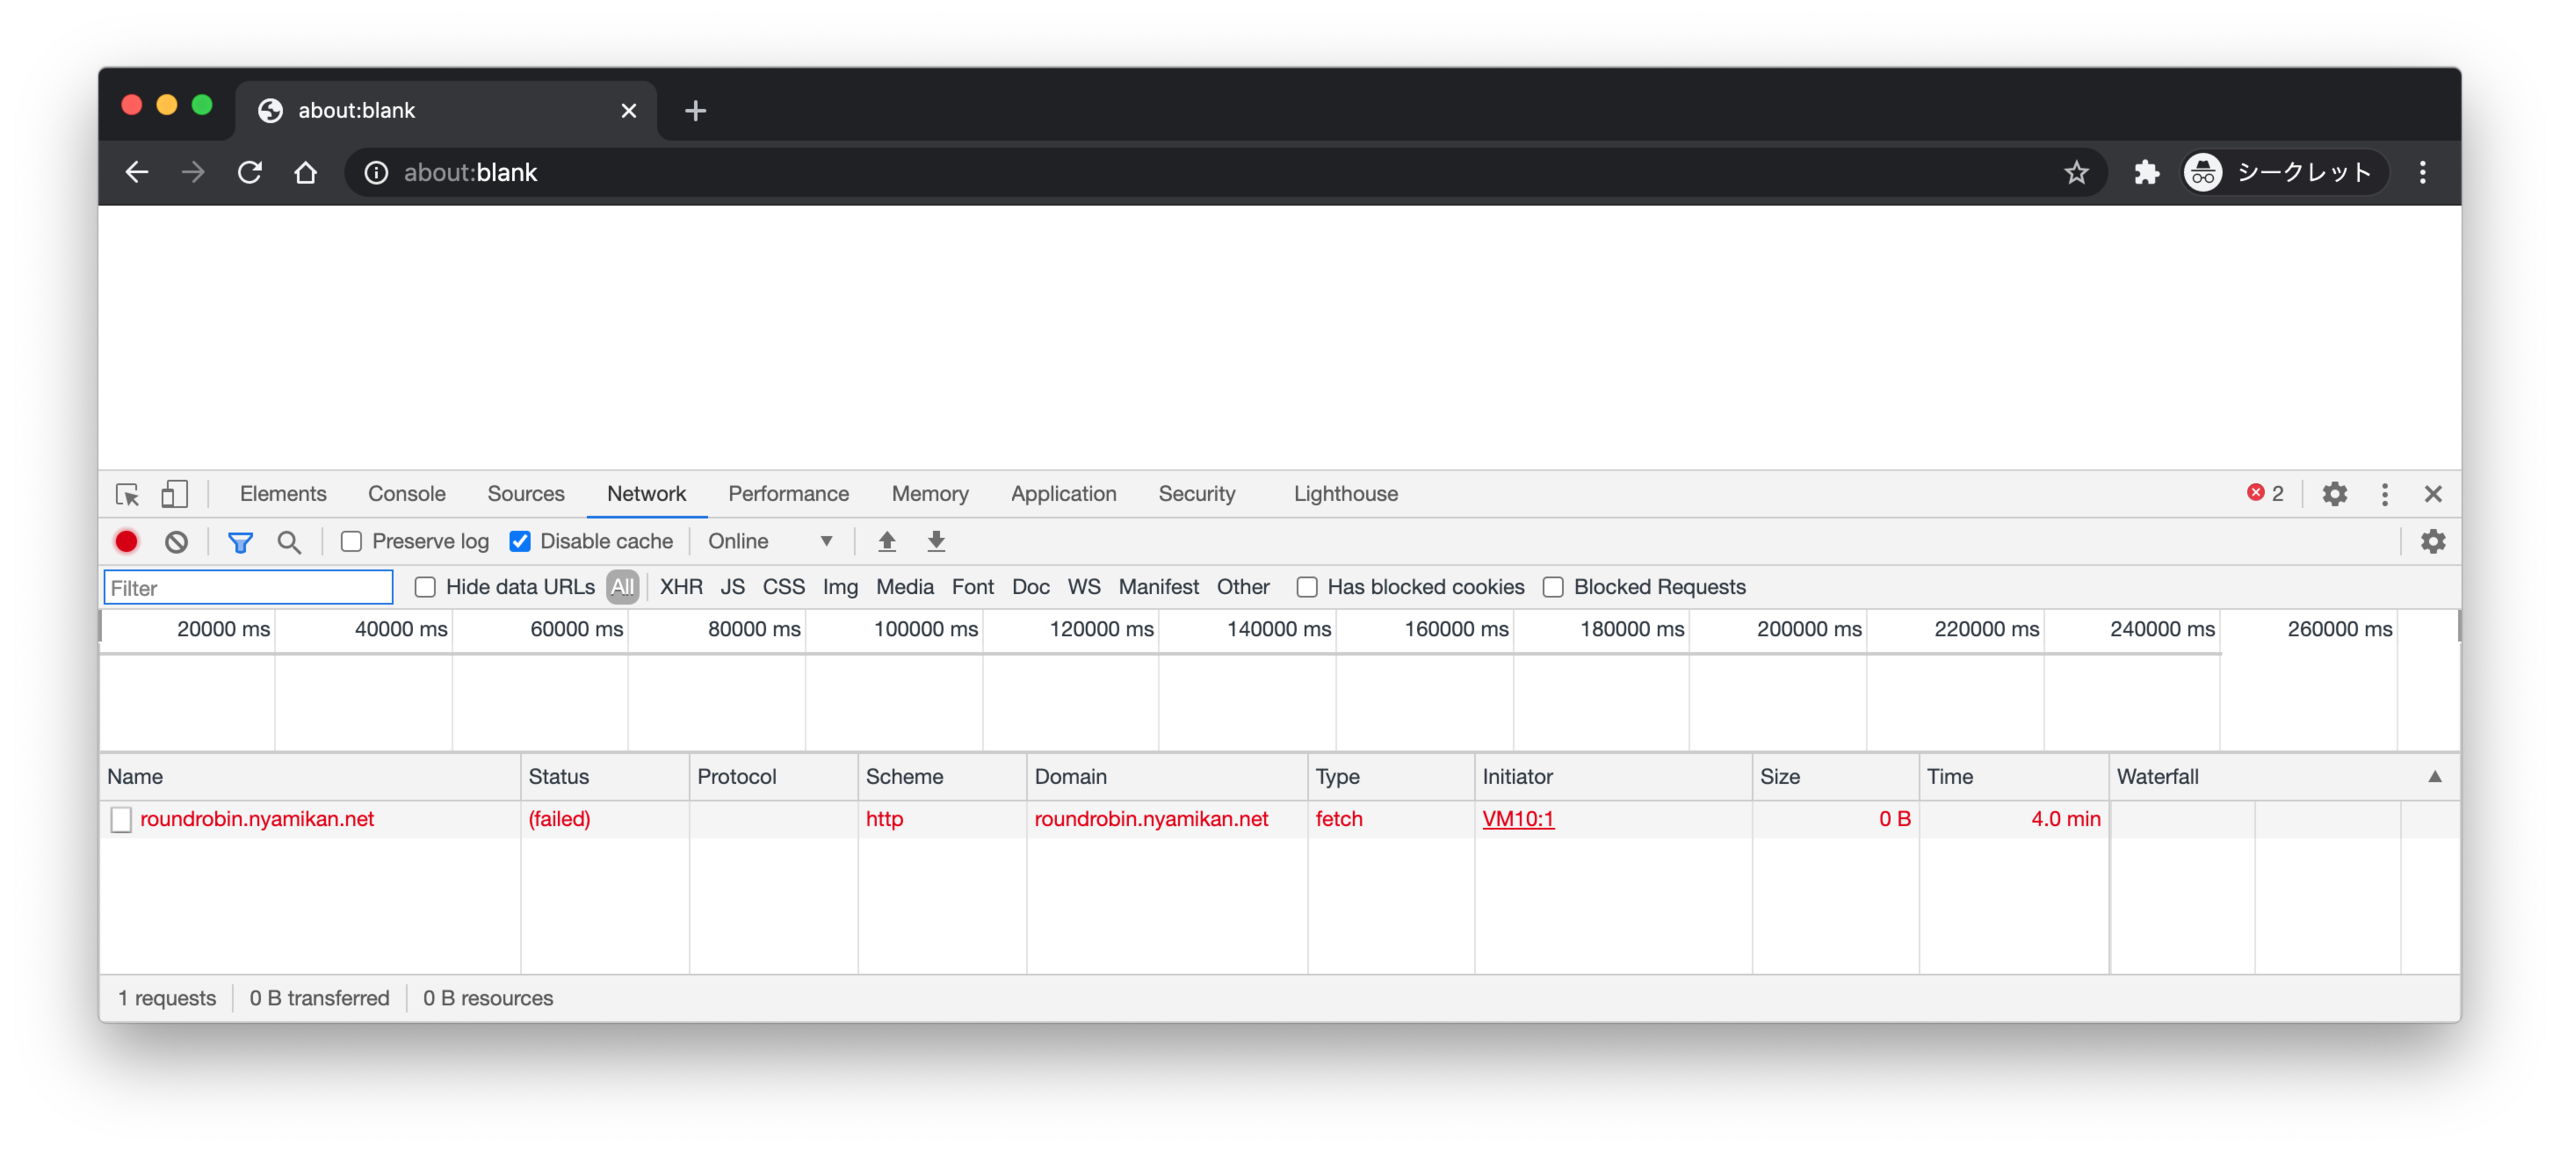Filter requests by CSS
Image resolution: width=2560 pixels, height=1153 pixels.
click(783, 587)
